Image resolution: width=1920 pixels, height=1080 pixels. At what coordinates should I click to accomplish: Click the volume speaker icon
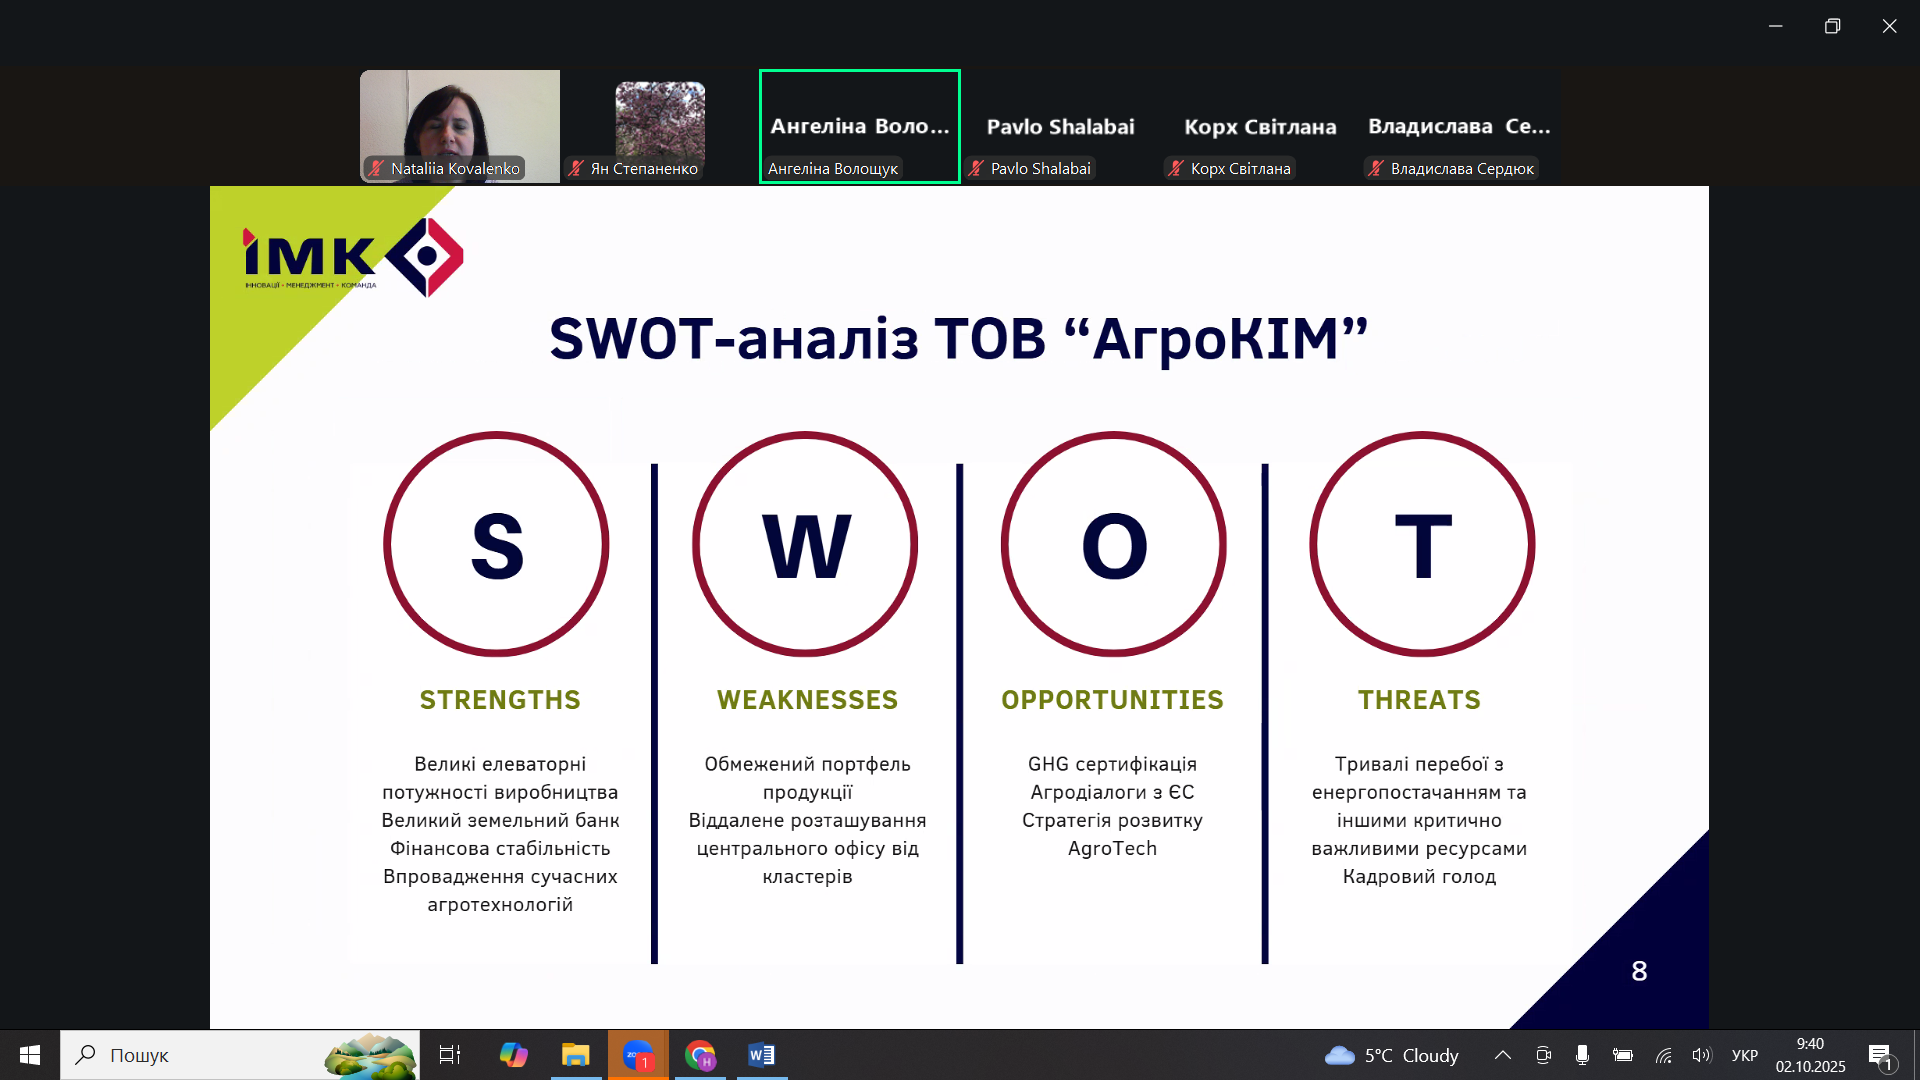pos(1701,1055)
